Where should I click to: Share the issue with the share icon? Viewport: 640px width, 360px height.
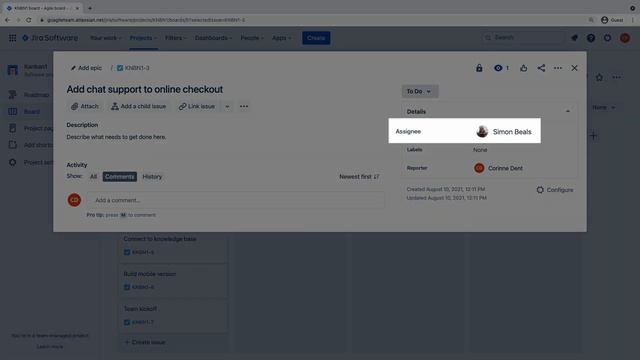pyautogui.click(x=541, y=68)
